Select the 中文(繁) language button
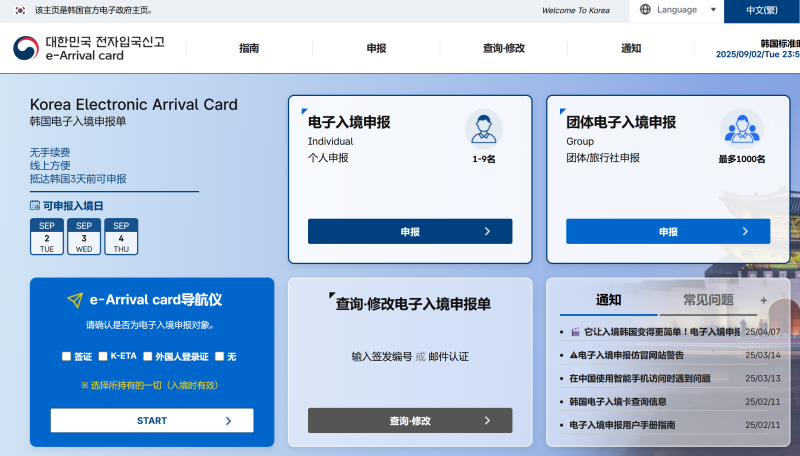This screenshot has width=800, height=456. [x=762, y=11]
